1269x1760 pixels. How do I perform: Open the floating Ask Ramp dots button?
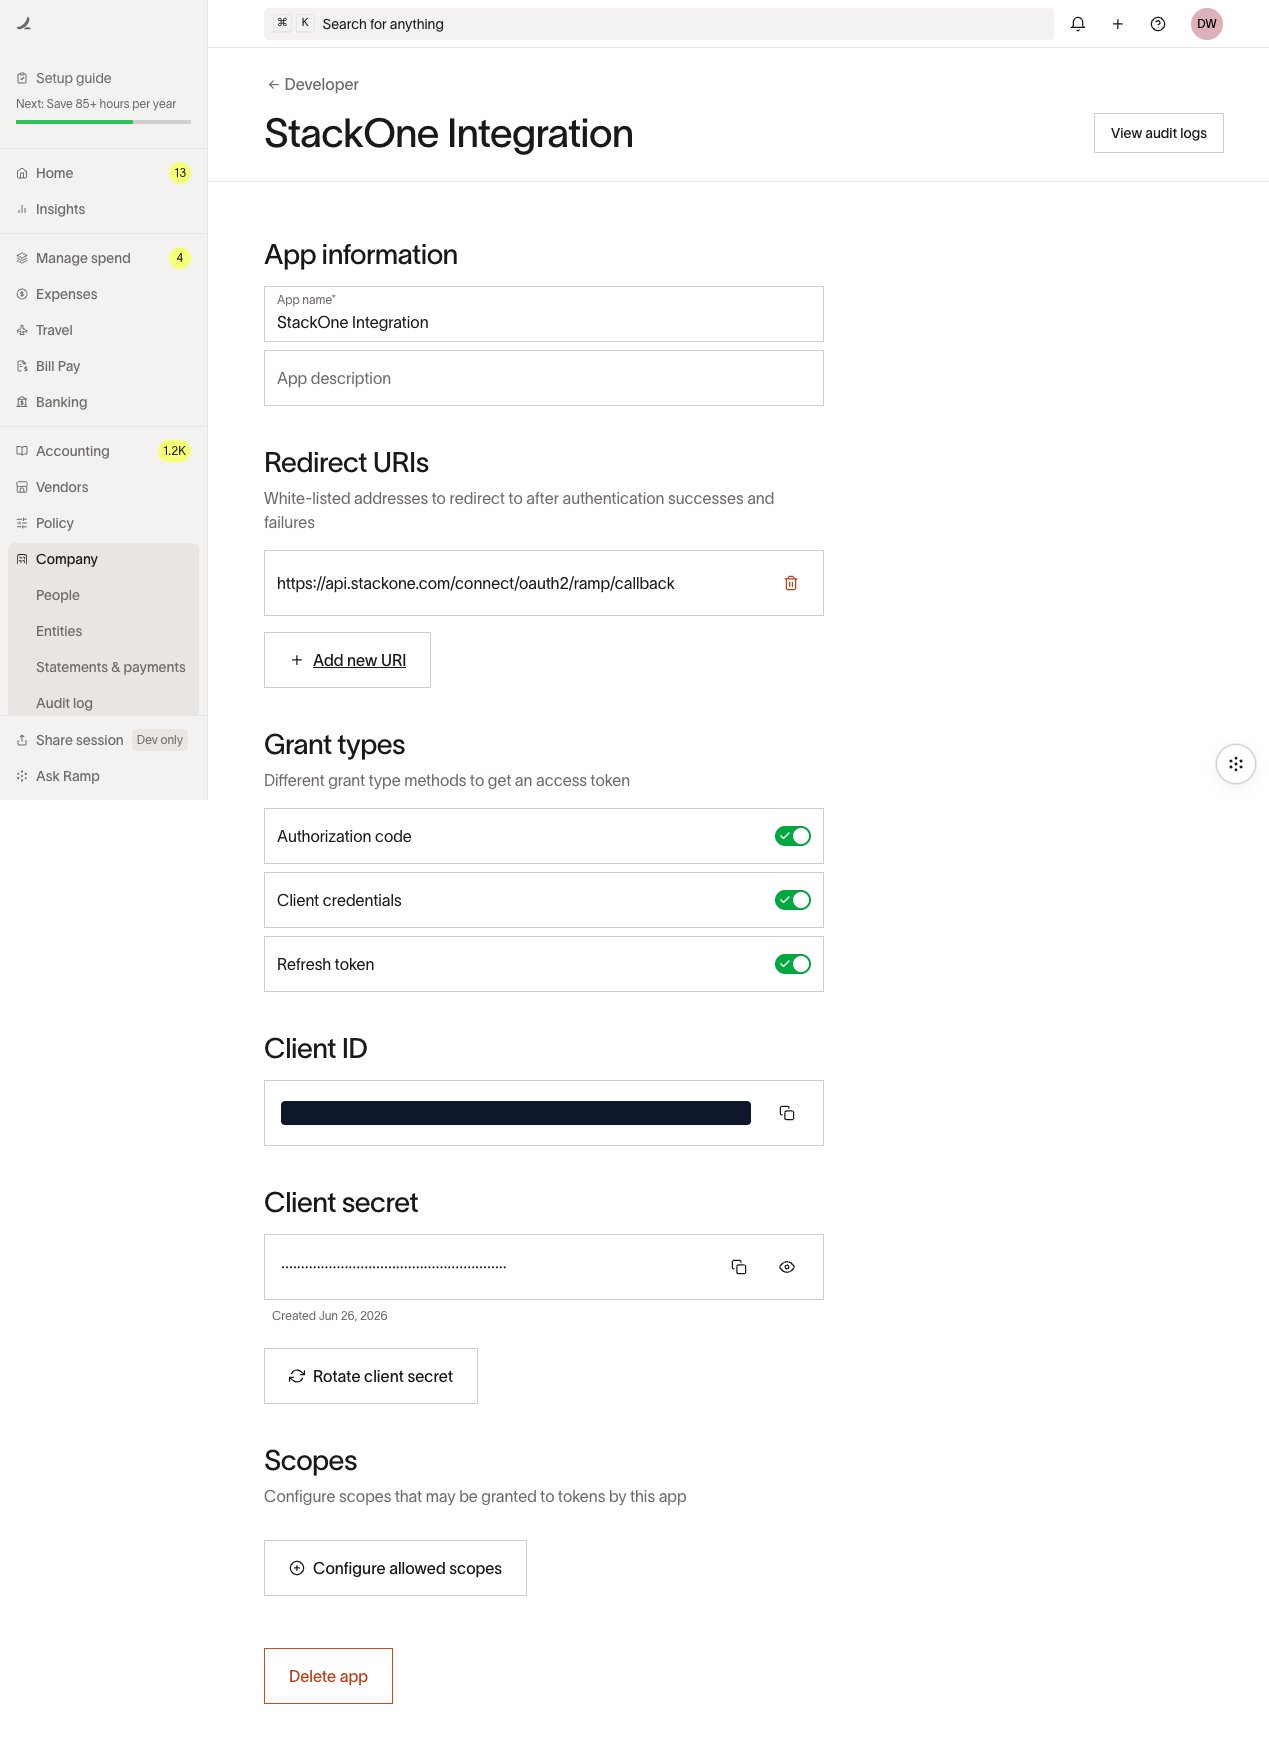1236,764
